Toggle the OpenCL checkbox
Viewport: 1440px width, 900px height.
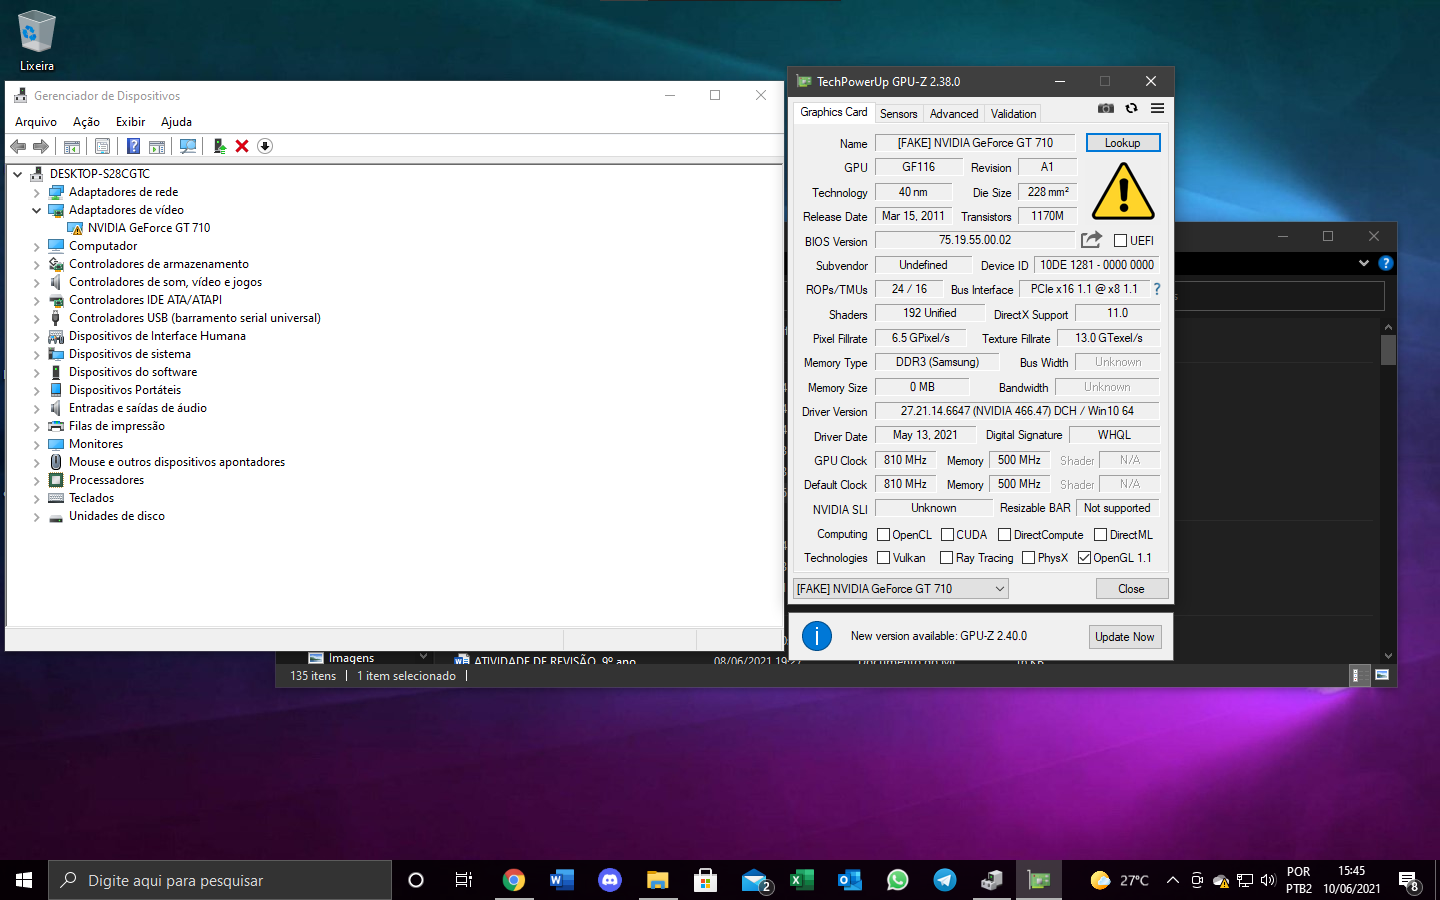tap(883, 535)
